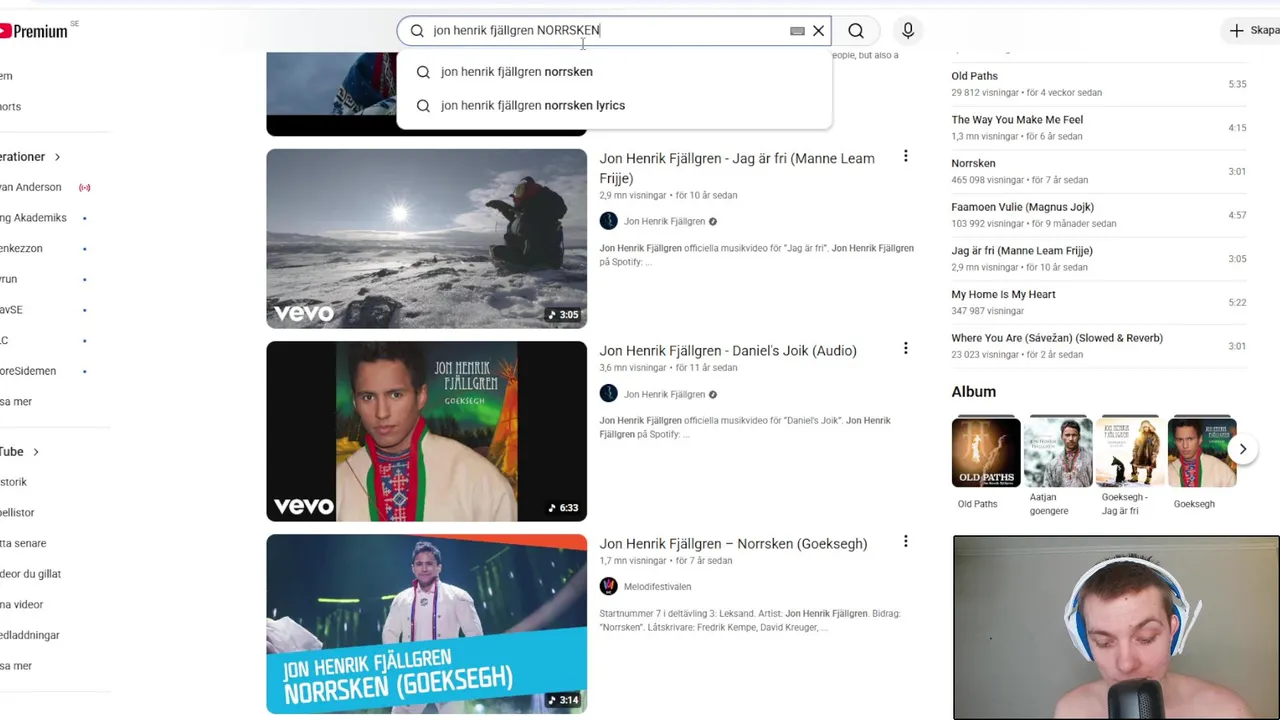Open Jag är fri video thumbnail
The height and width of the screenshot is (720, 1280).
pyautogui.click(x=426, y=238)
